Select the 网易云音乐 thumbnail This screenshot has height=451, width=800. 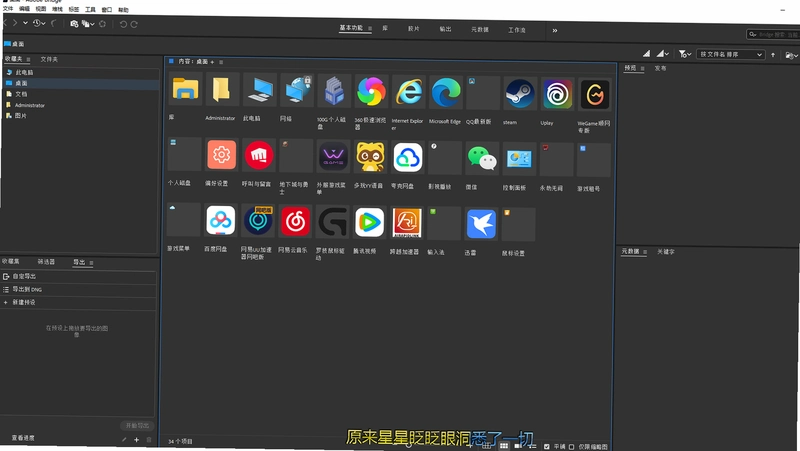click(294, 221)
